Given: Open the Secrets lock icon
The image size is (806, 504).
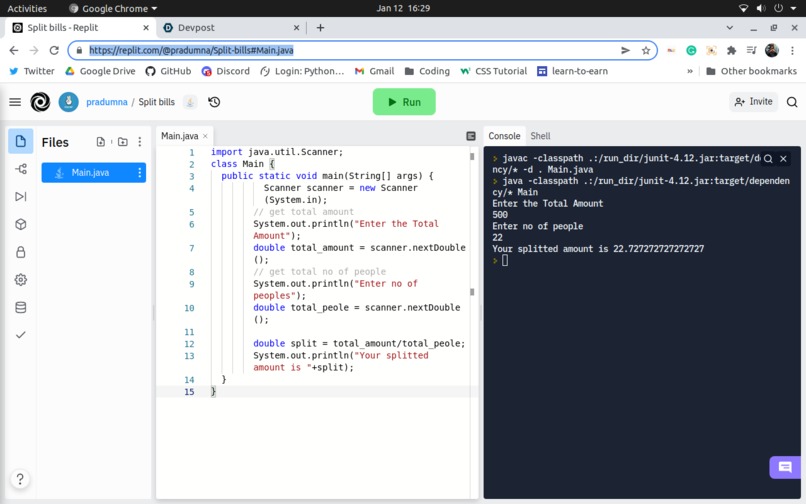Looking at the screenshot, I should click(21, 252).
